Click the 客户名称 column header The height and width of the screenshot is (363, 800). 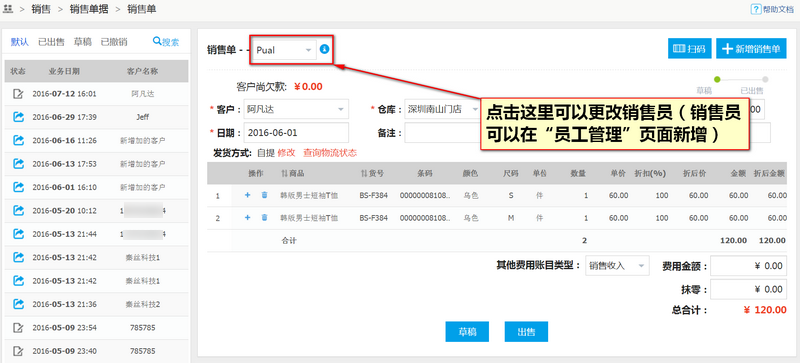click(142, 71)
